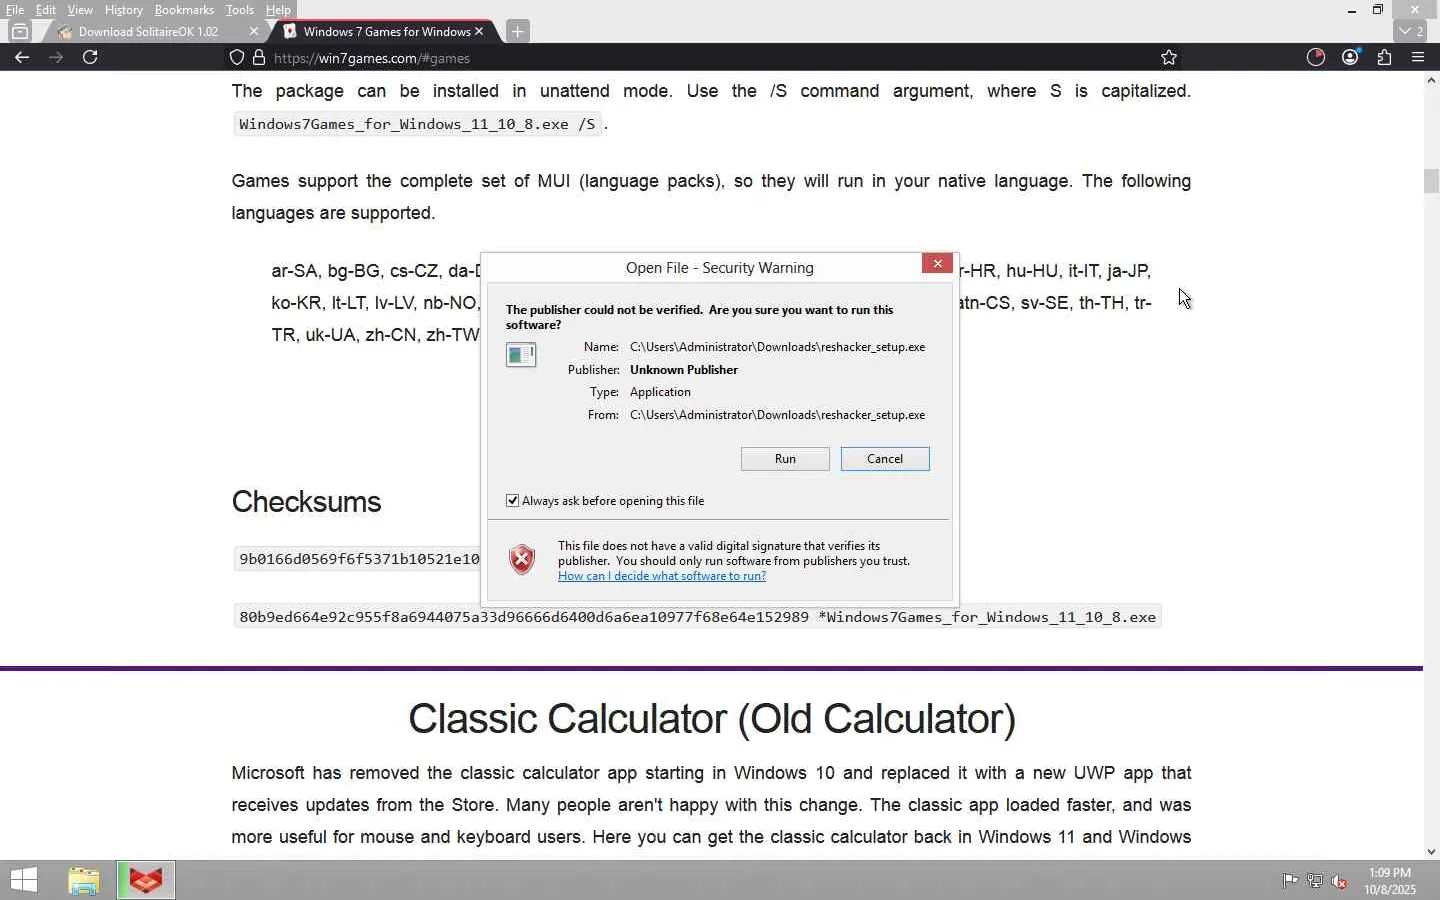
Task: Show site security info via padlock icon
Action: (259, 58)
